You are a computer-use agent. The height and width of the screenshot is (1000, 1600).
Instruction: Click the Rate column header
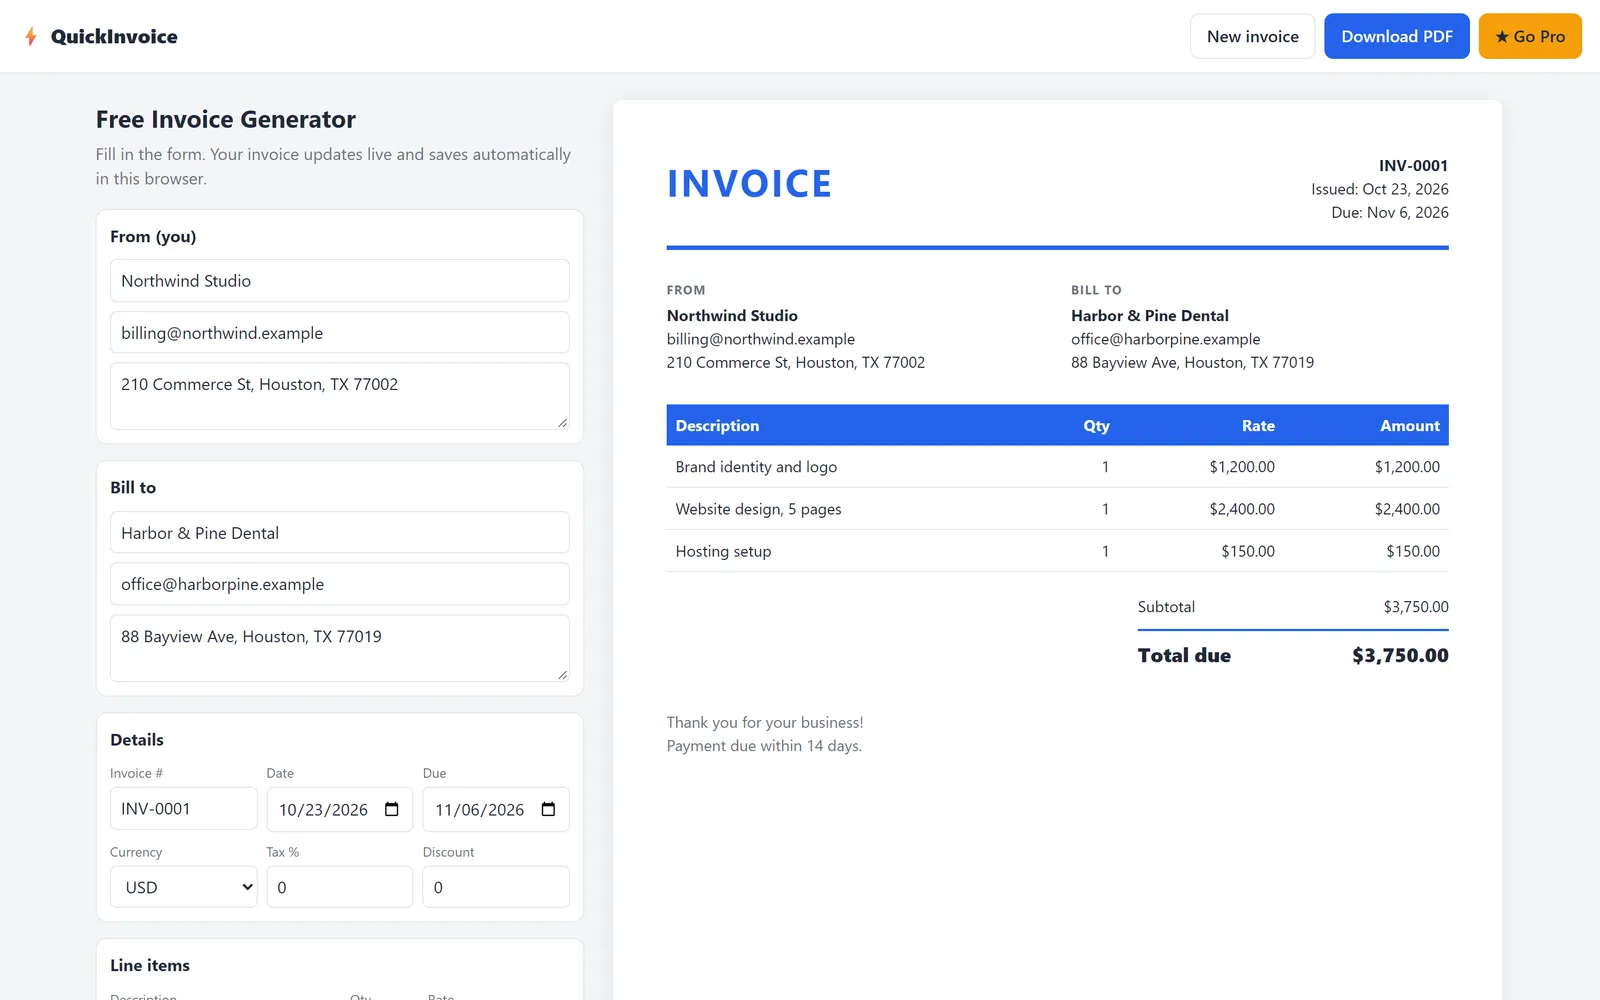1258,426
